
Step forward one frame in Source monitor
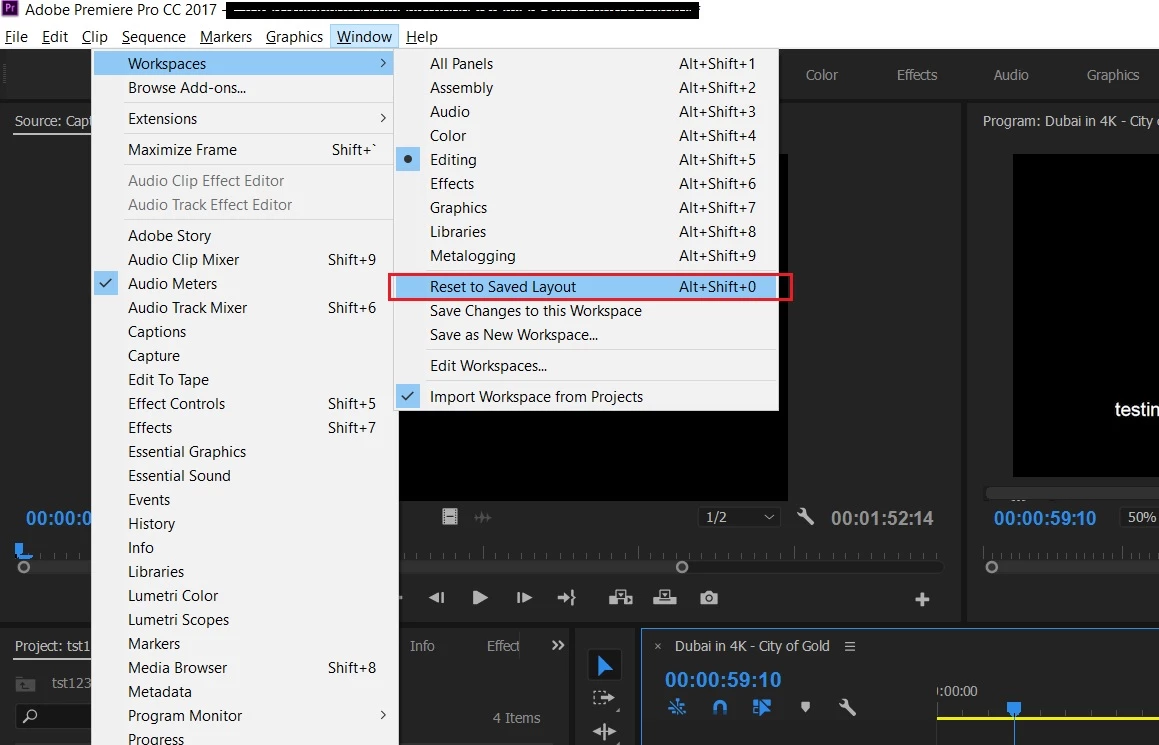[x=524, y=597]
